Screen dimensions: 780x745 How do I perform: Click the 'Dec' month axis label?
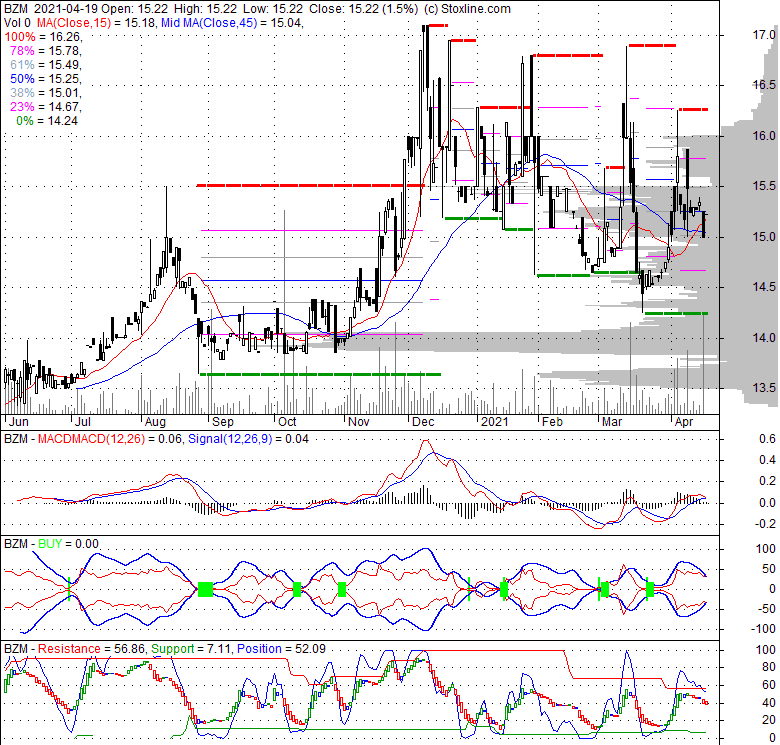click(423, 422)
